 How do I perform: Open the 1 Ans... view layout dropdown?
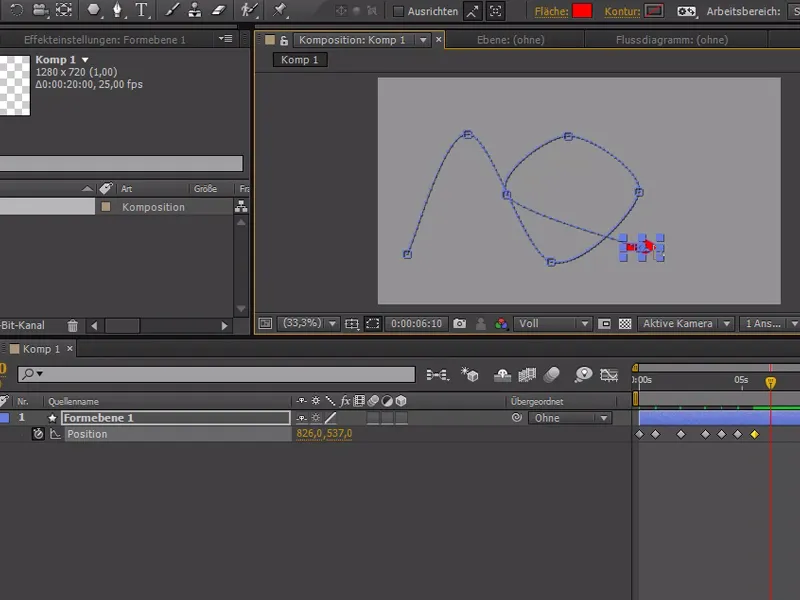point(769,323)
